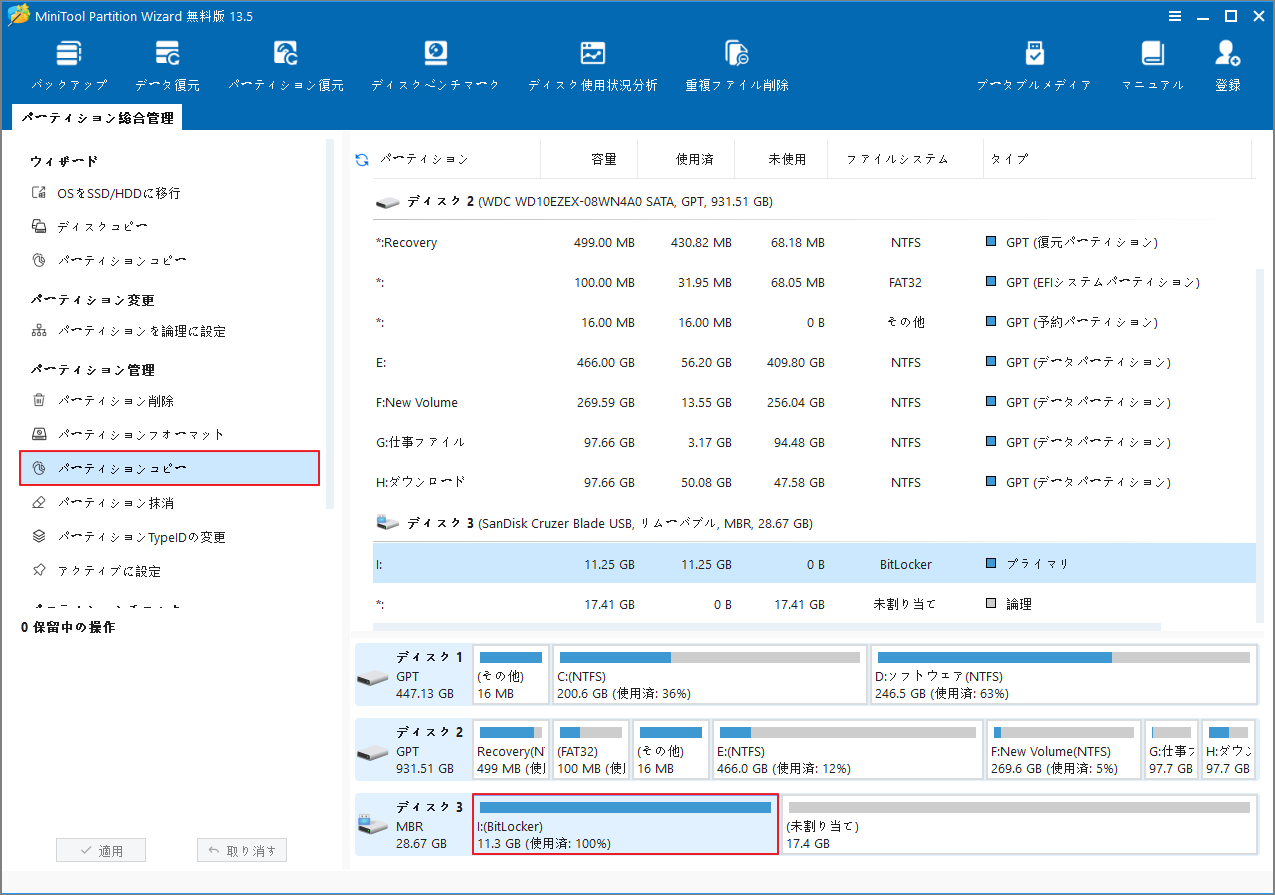Viewport: 1275px width, 895px height.
Task: Open the マニュアル (Manual)
Action: tap(1152, 60)
